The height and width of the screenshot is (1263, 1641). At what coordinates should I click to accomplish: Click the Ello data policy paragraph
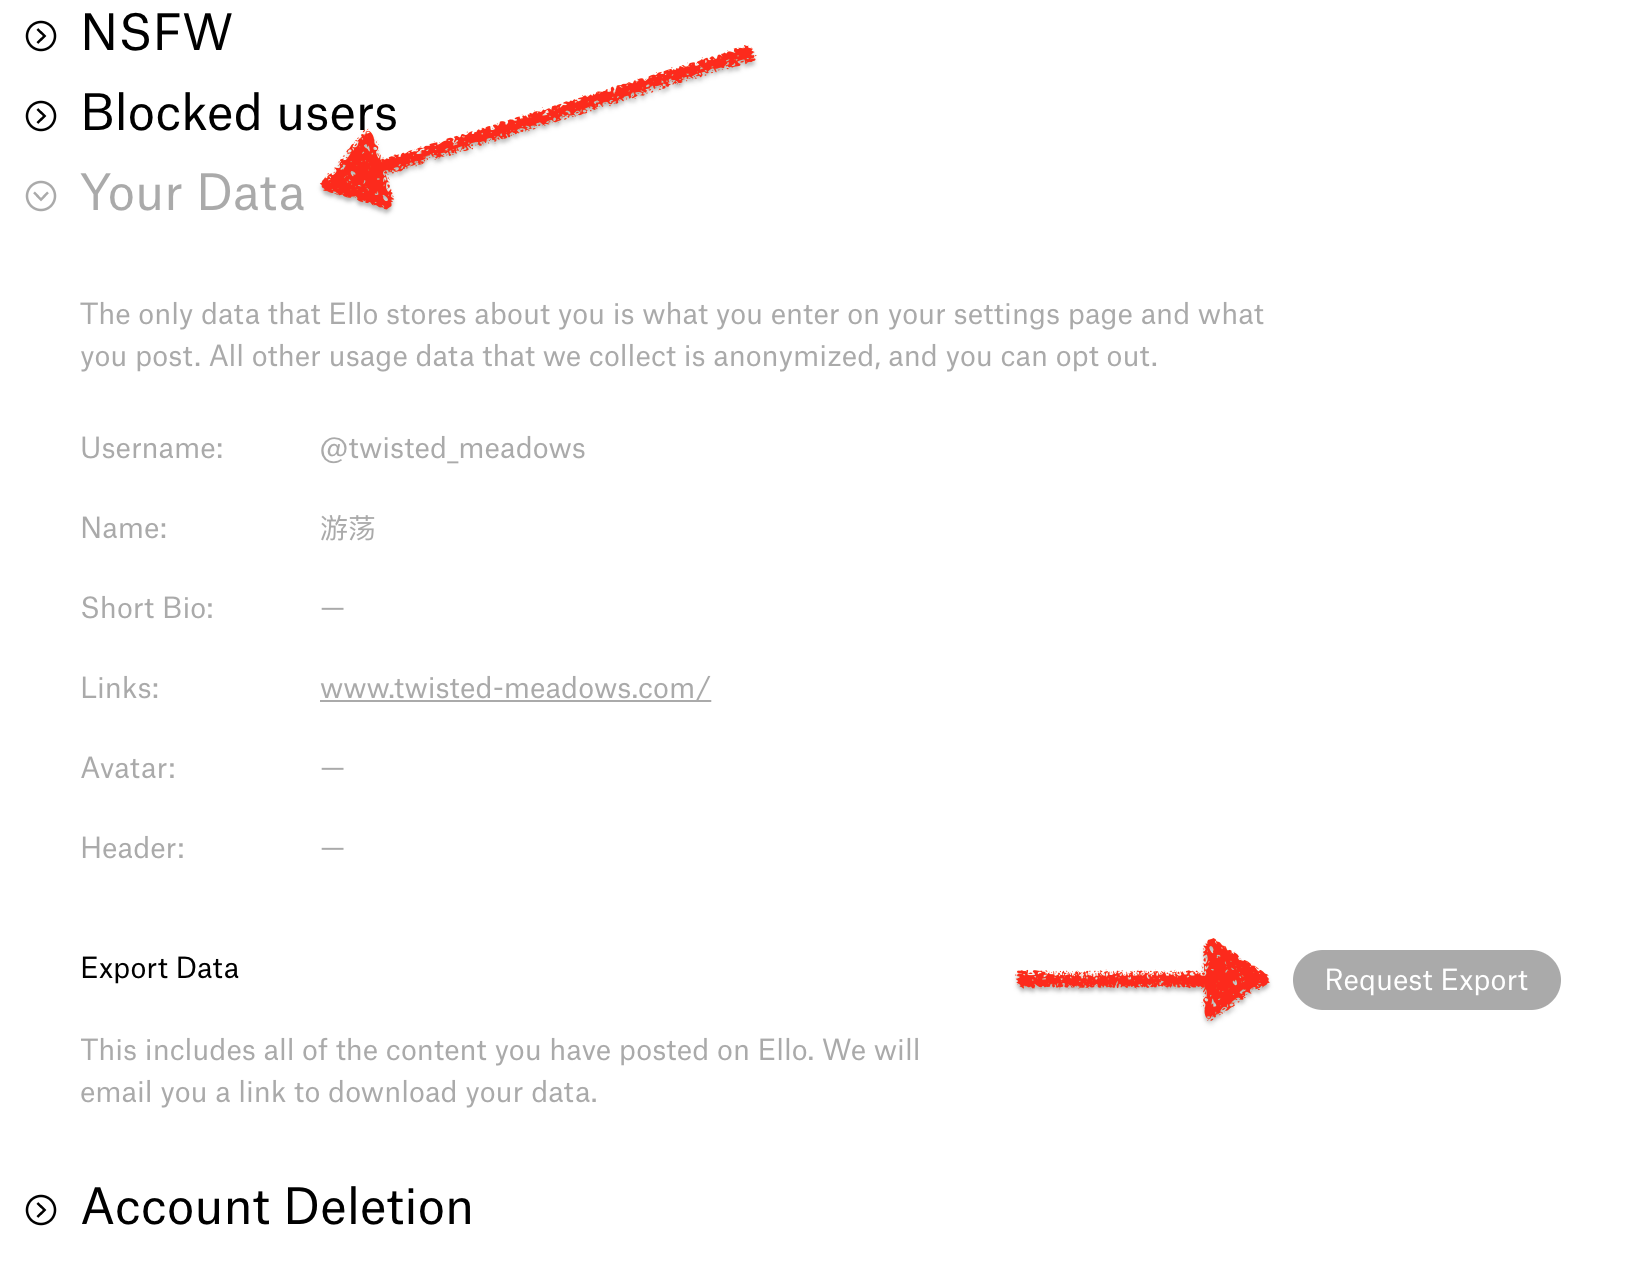coord(672,335)
